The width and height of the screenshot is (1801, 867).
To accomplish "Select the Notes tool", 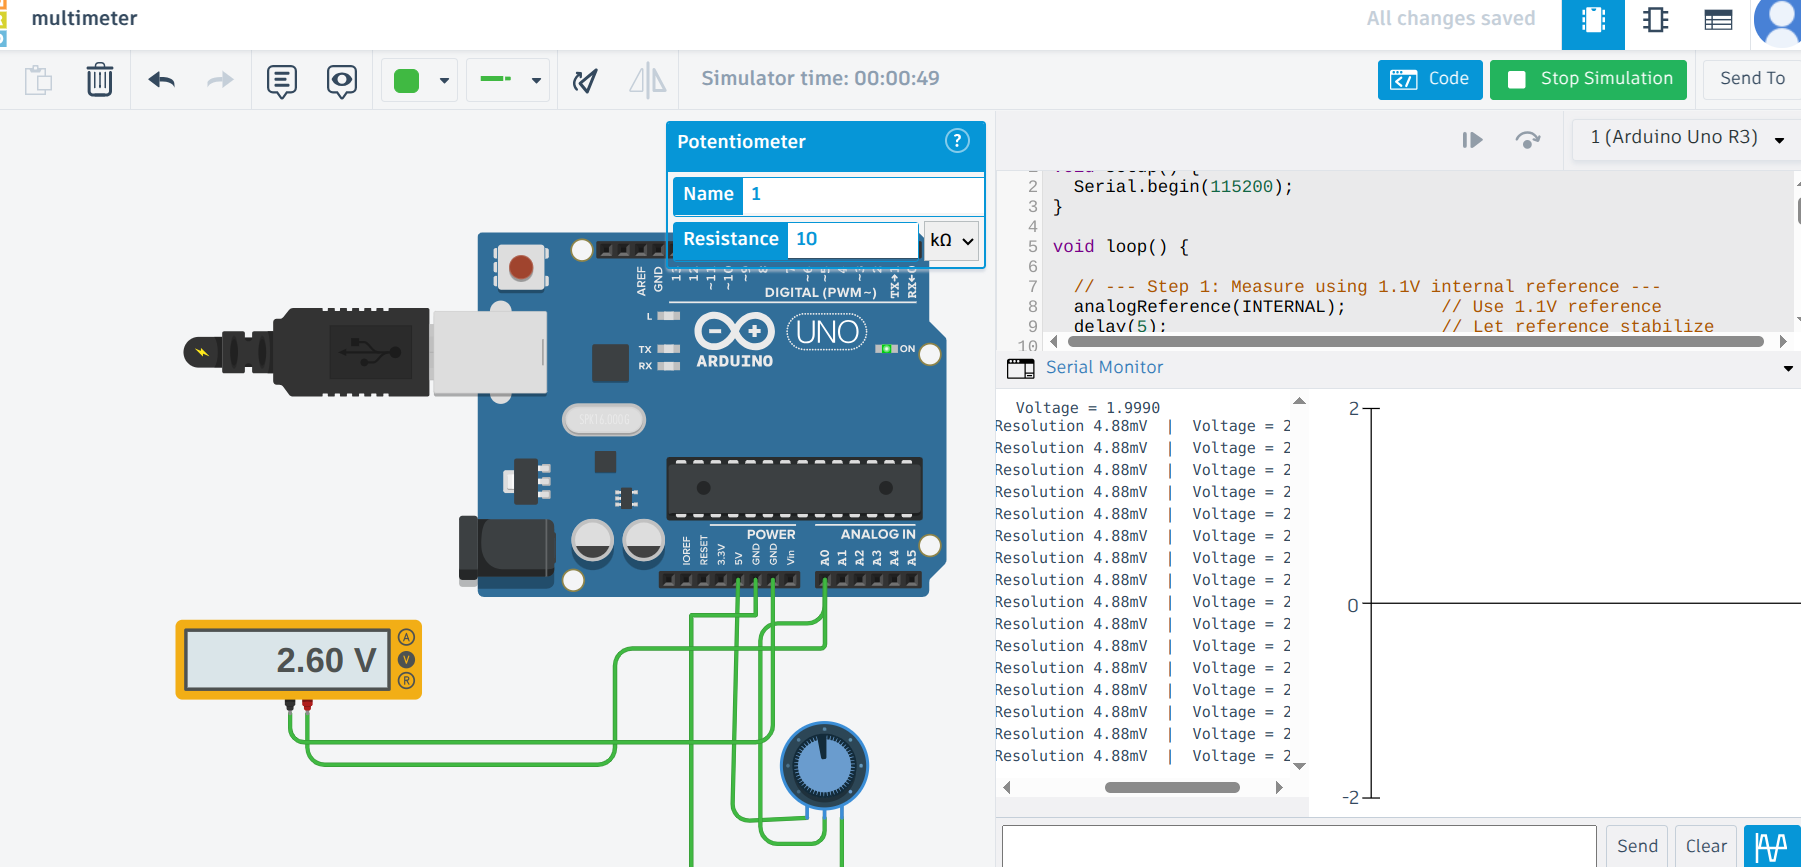I will [282, 80].
